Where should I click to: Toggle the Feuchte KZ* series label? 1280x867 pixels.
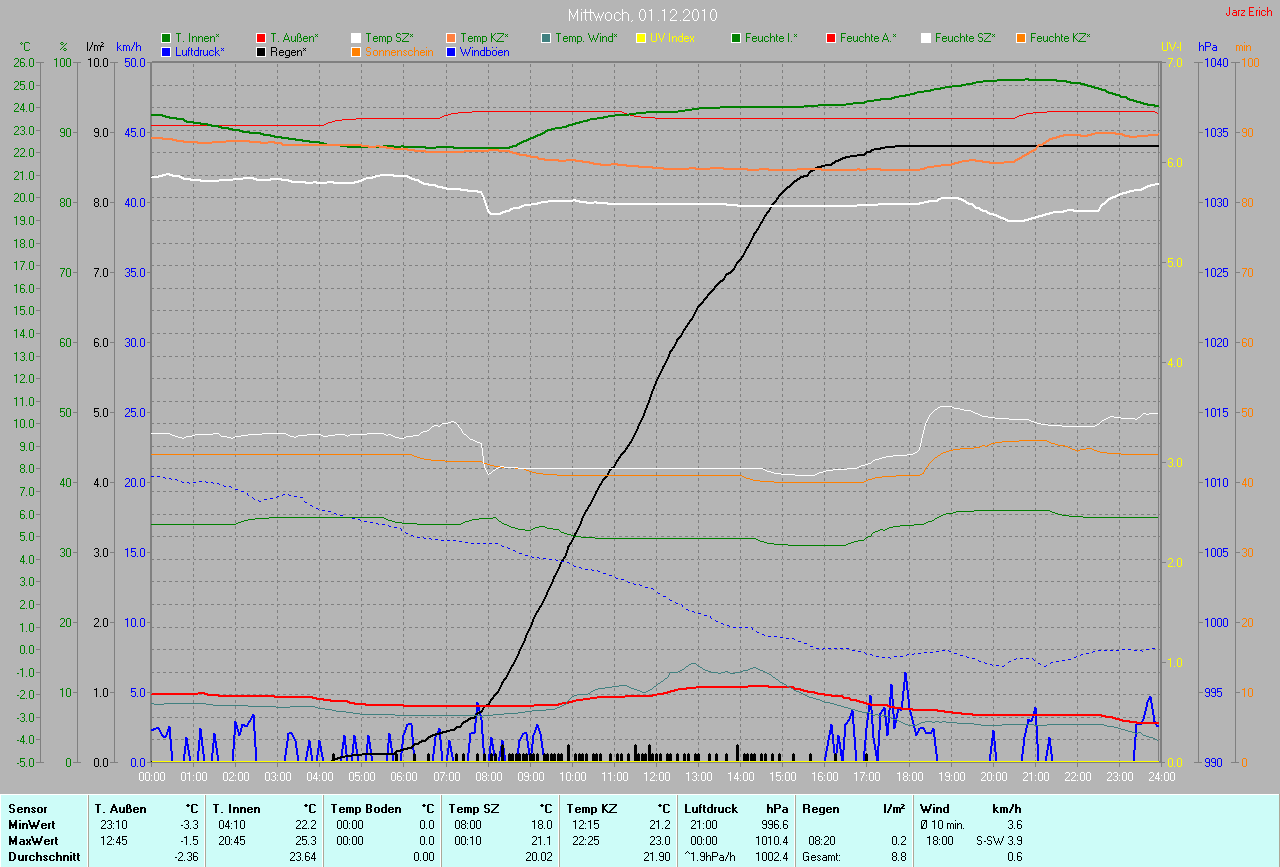tap(1059, 38)
